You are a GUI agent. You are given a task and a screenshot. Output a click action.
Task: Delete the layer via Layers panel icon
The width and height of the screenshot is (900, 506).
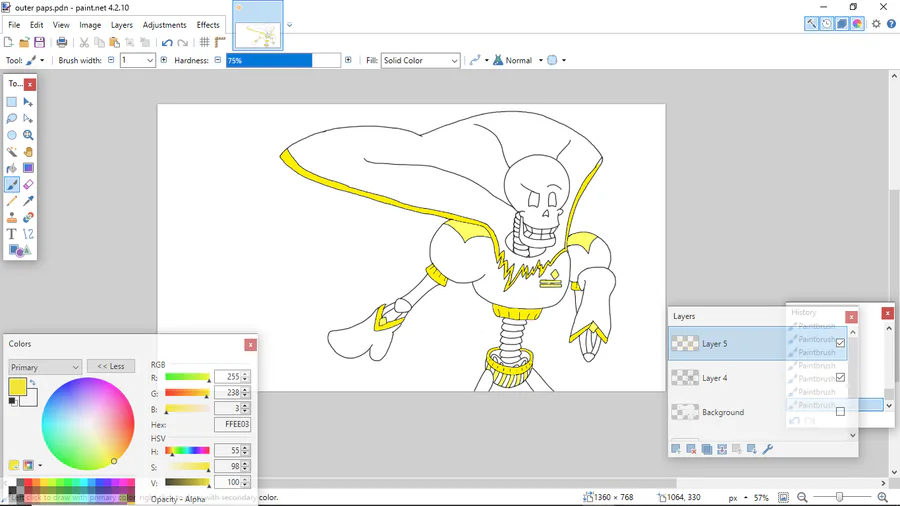point(691,449)
